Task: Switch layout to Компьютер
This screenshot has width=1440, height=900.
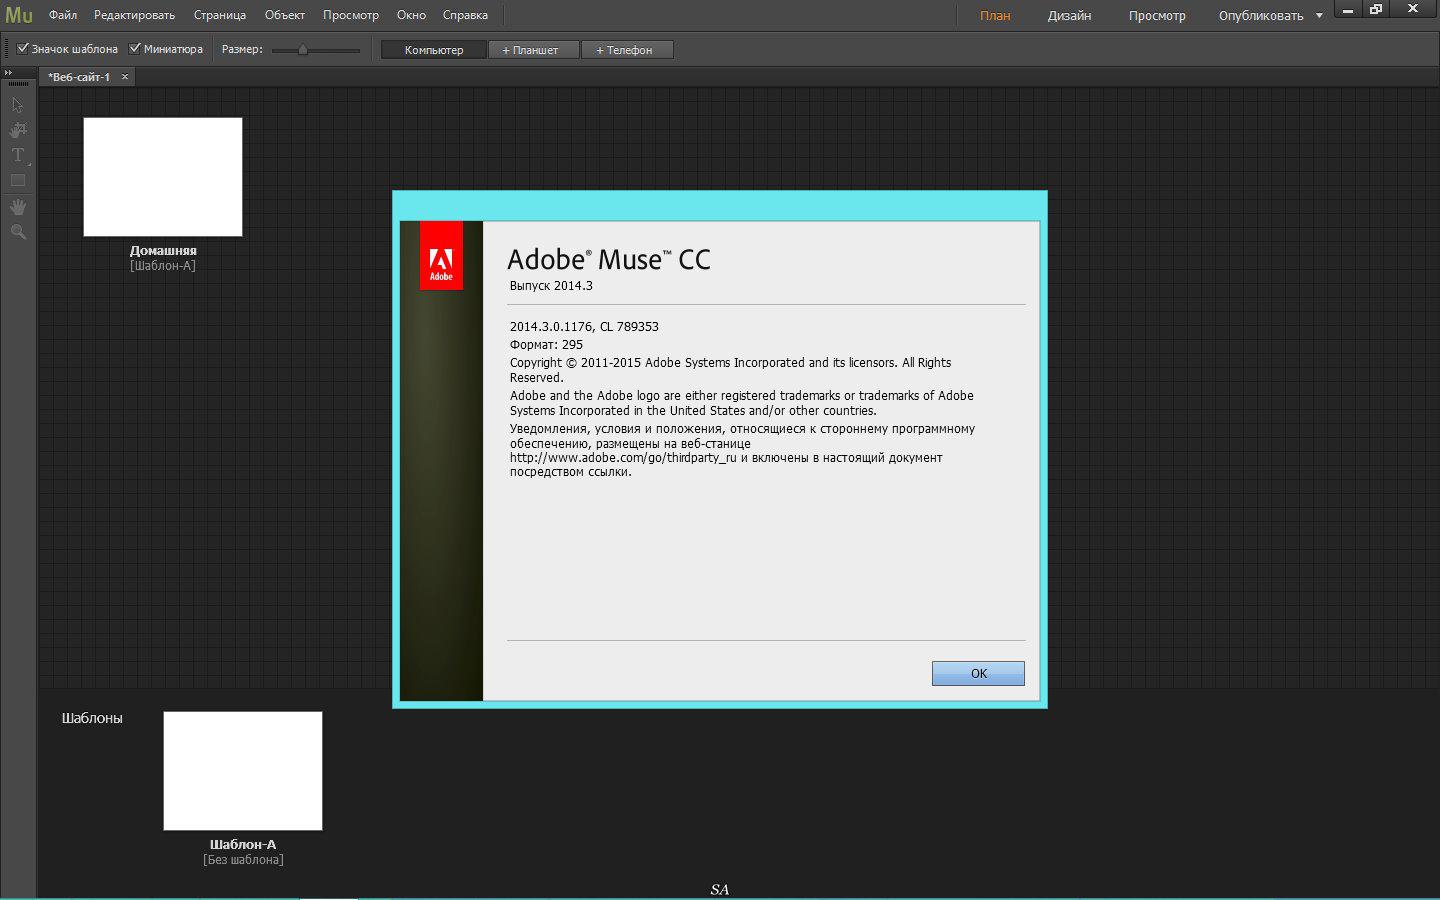Action: [434, 50]
